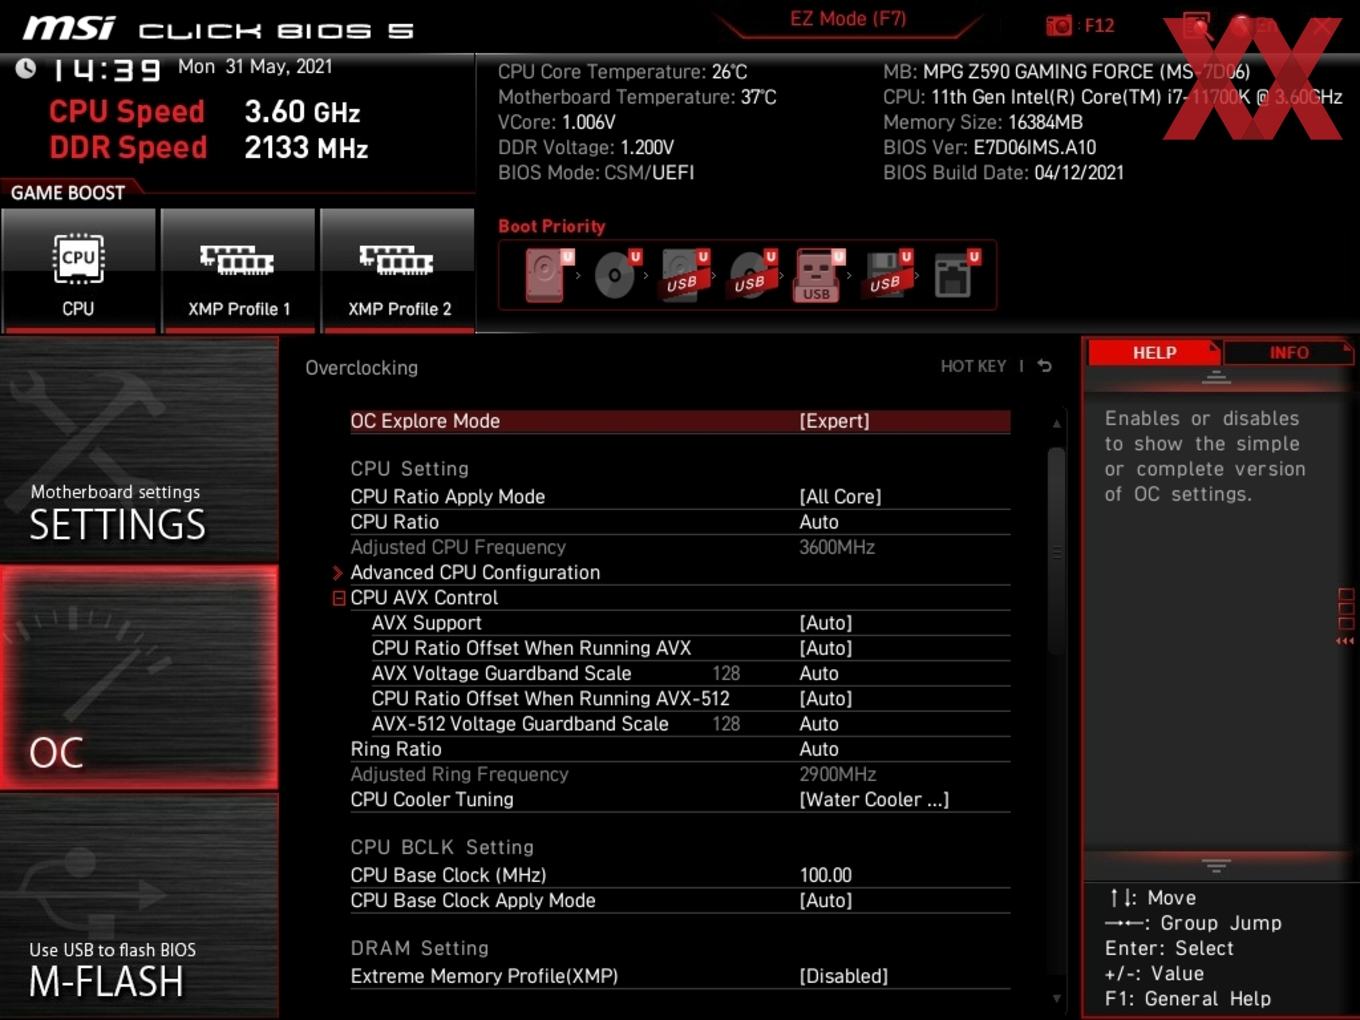Click the date Mon 31 May, 2021
The width and height of the screenshot is (1360, 1020).
pyautogui.click(x=255, y=66)
